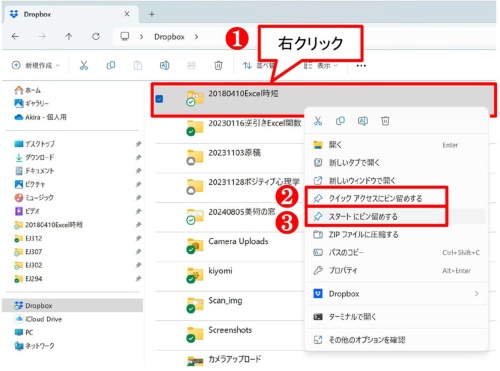Select pinned 20180410Excel時短 in sidebar
Viewport: 500px width, 371px height.
(x=49, y=225)
